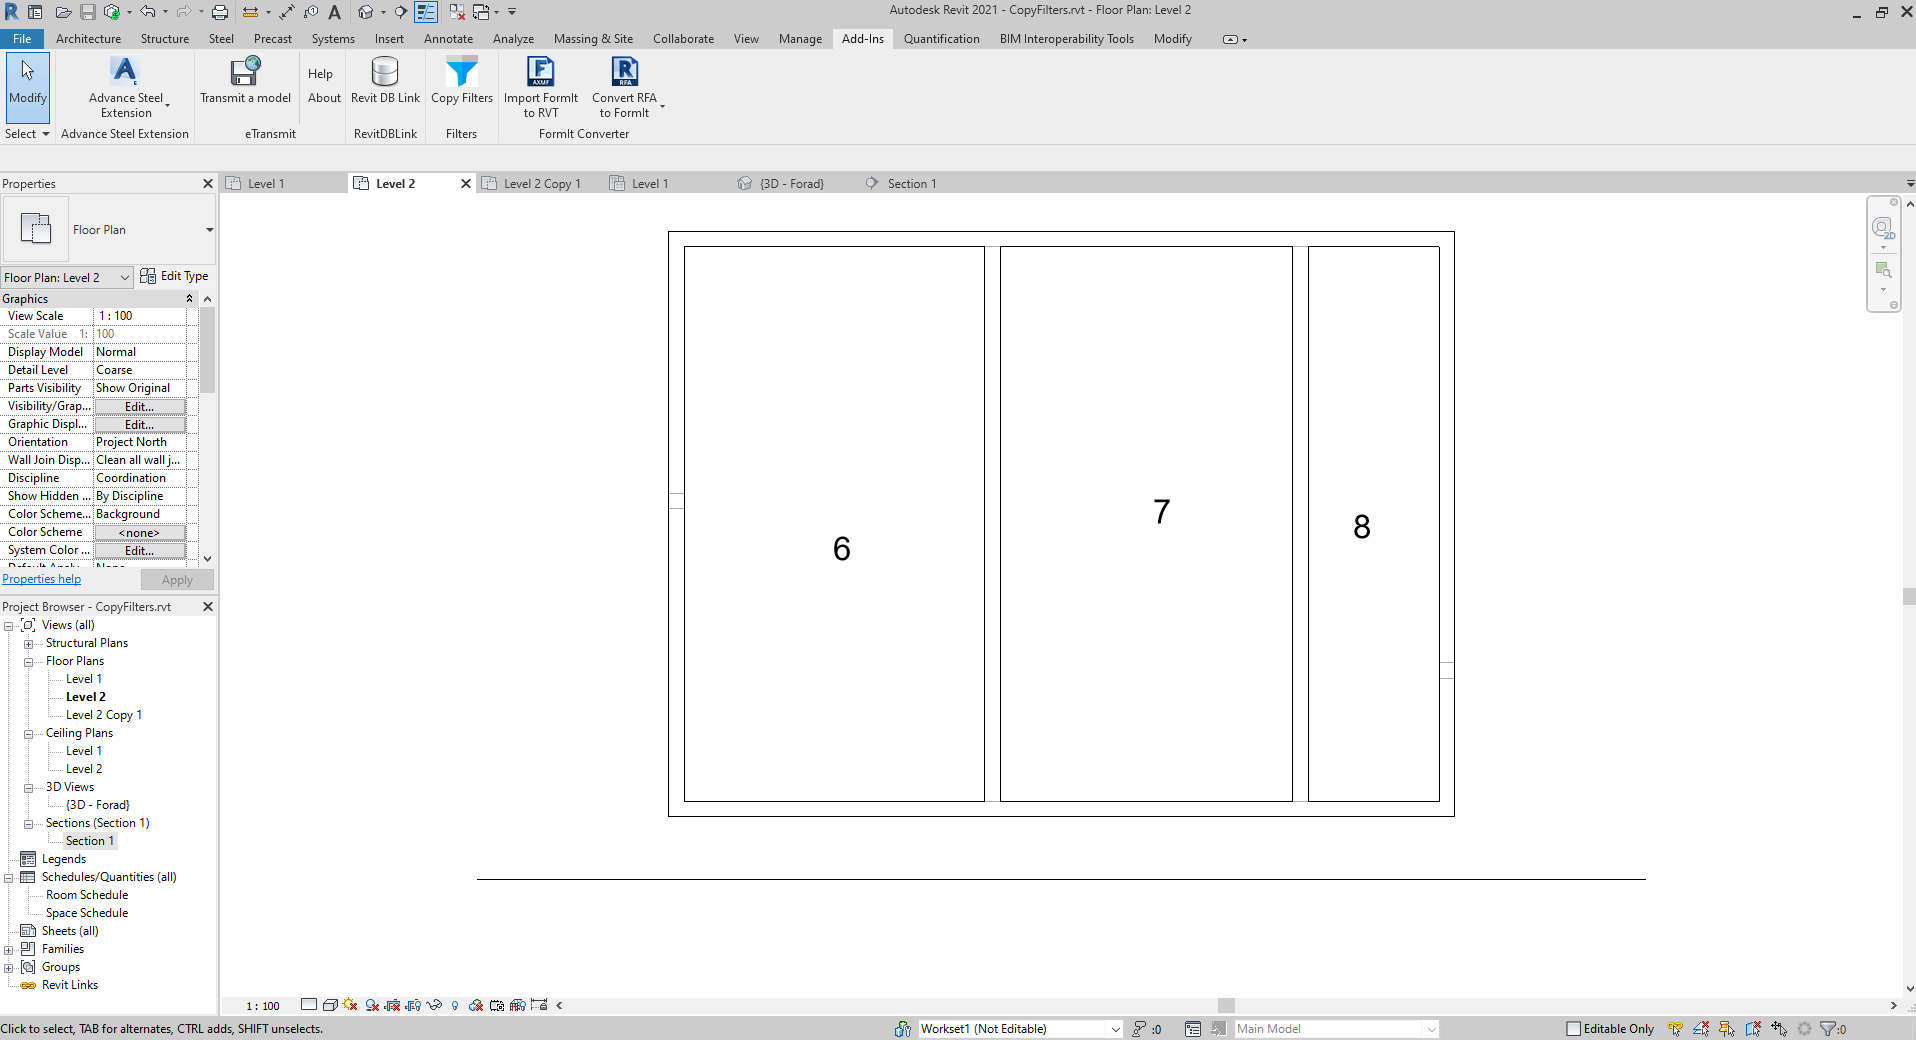Open the Floor Plan type selector dropdown
The width and height of the screenshot is (1916, 1040).
[x=209, y=230]
